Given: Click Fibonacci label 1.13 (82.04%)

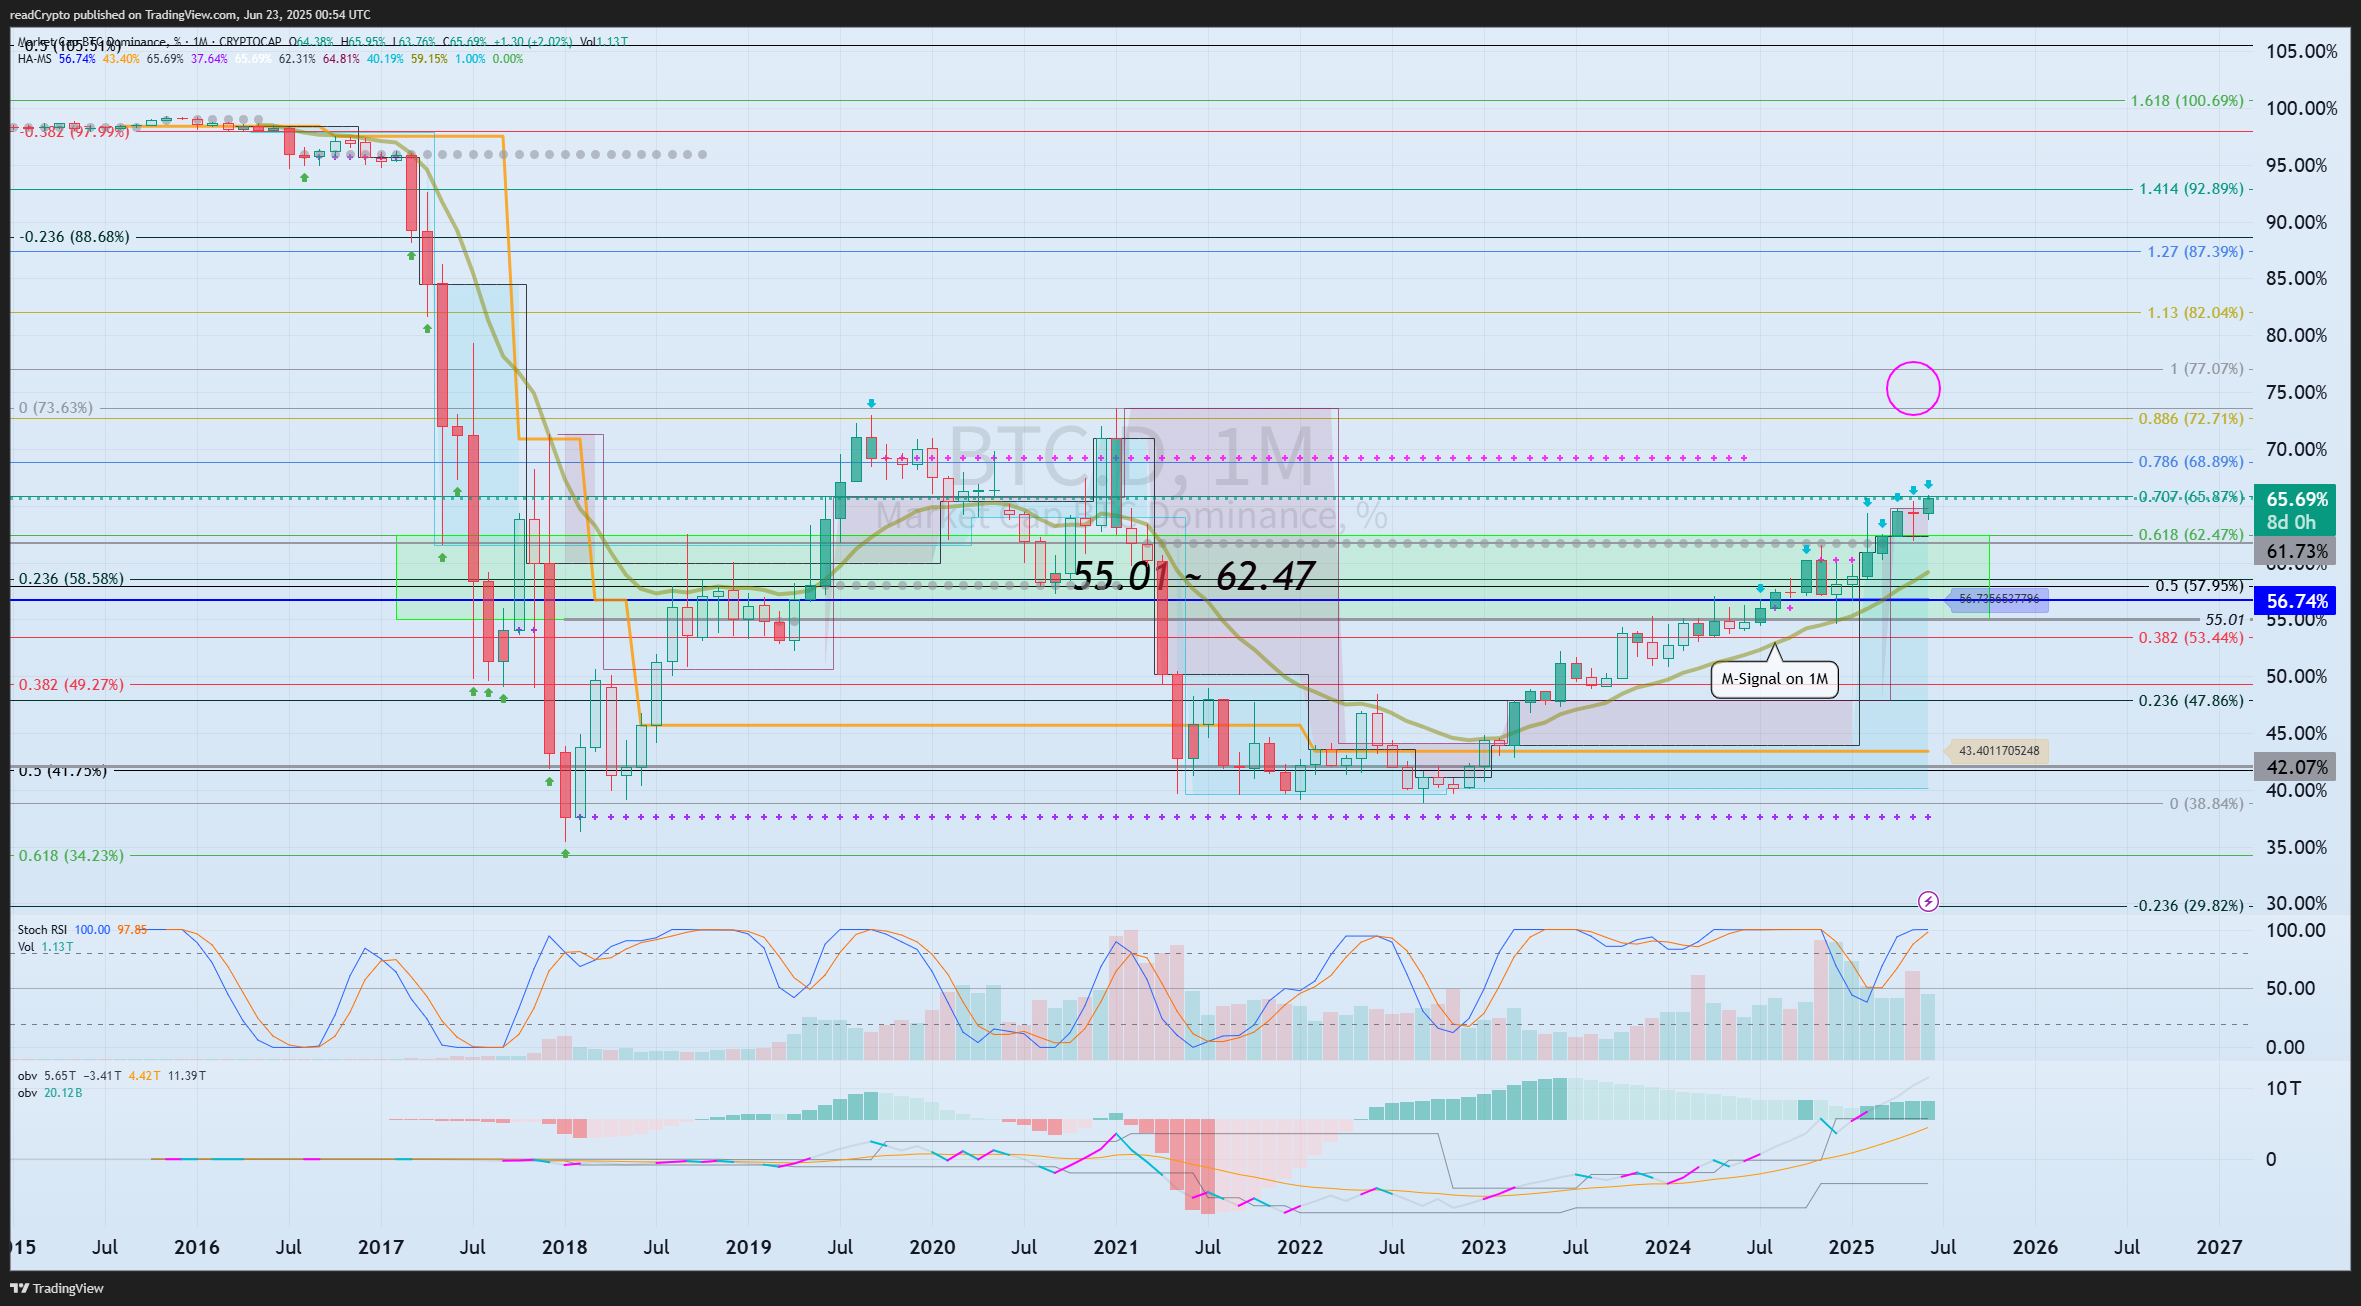Looking at the screenshot, I should 2195,313.
